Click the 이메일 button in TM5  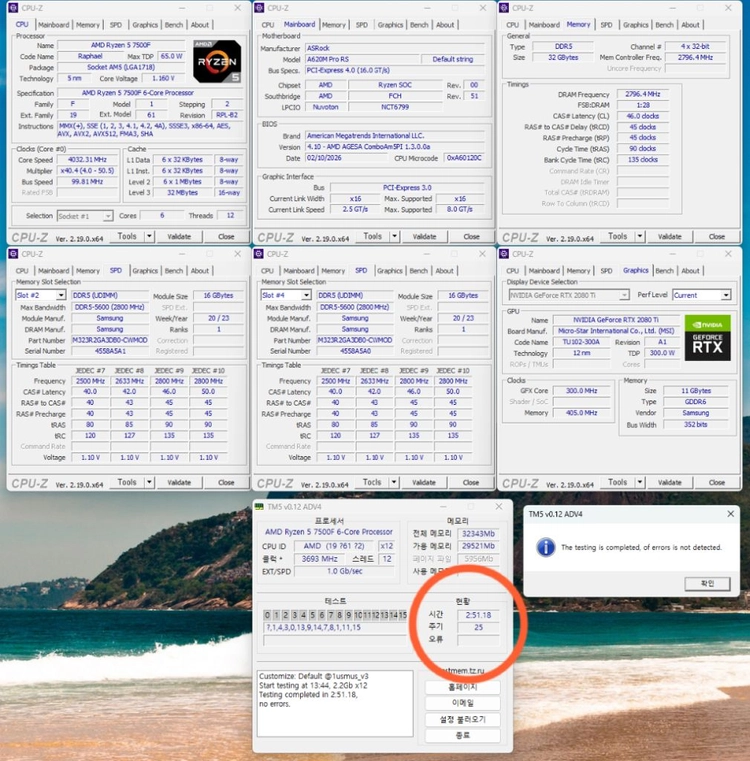[x=463, y=703]
